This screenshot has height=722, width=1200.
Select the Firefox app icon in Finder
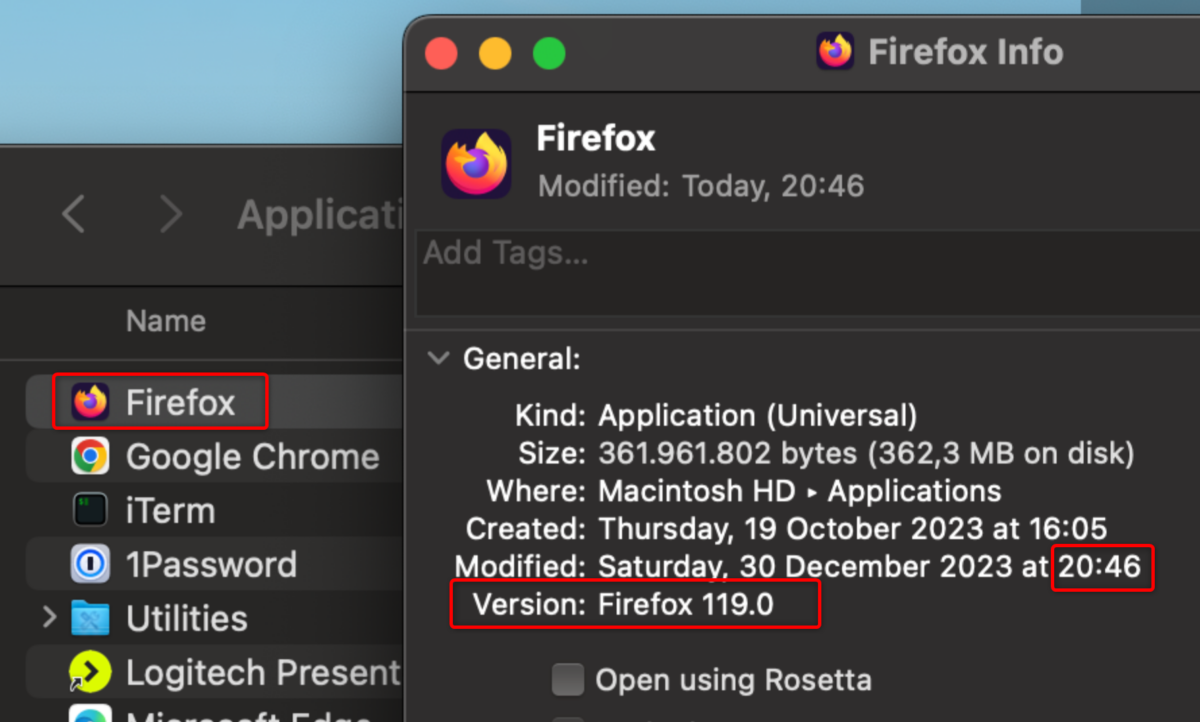click(x=89, y=401)
